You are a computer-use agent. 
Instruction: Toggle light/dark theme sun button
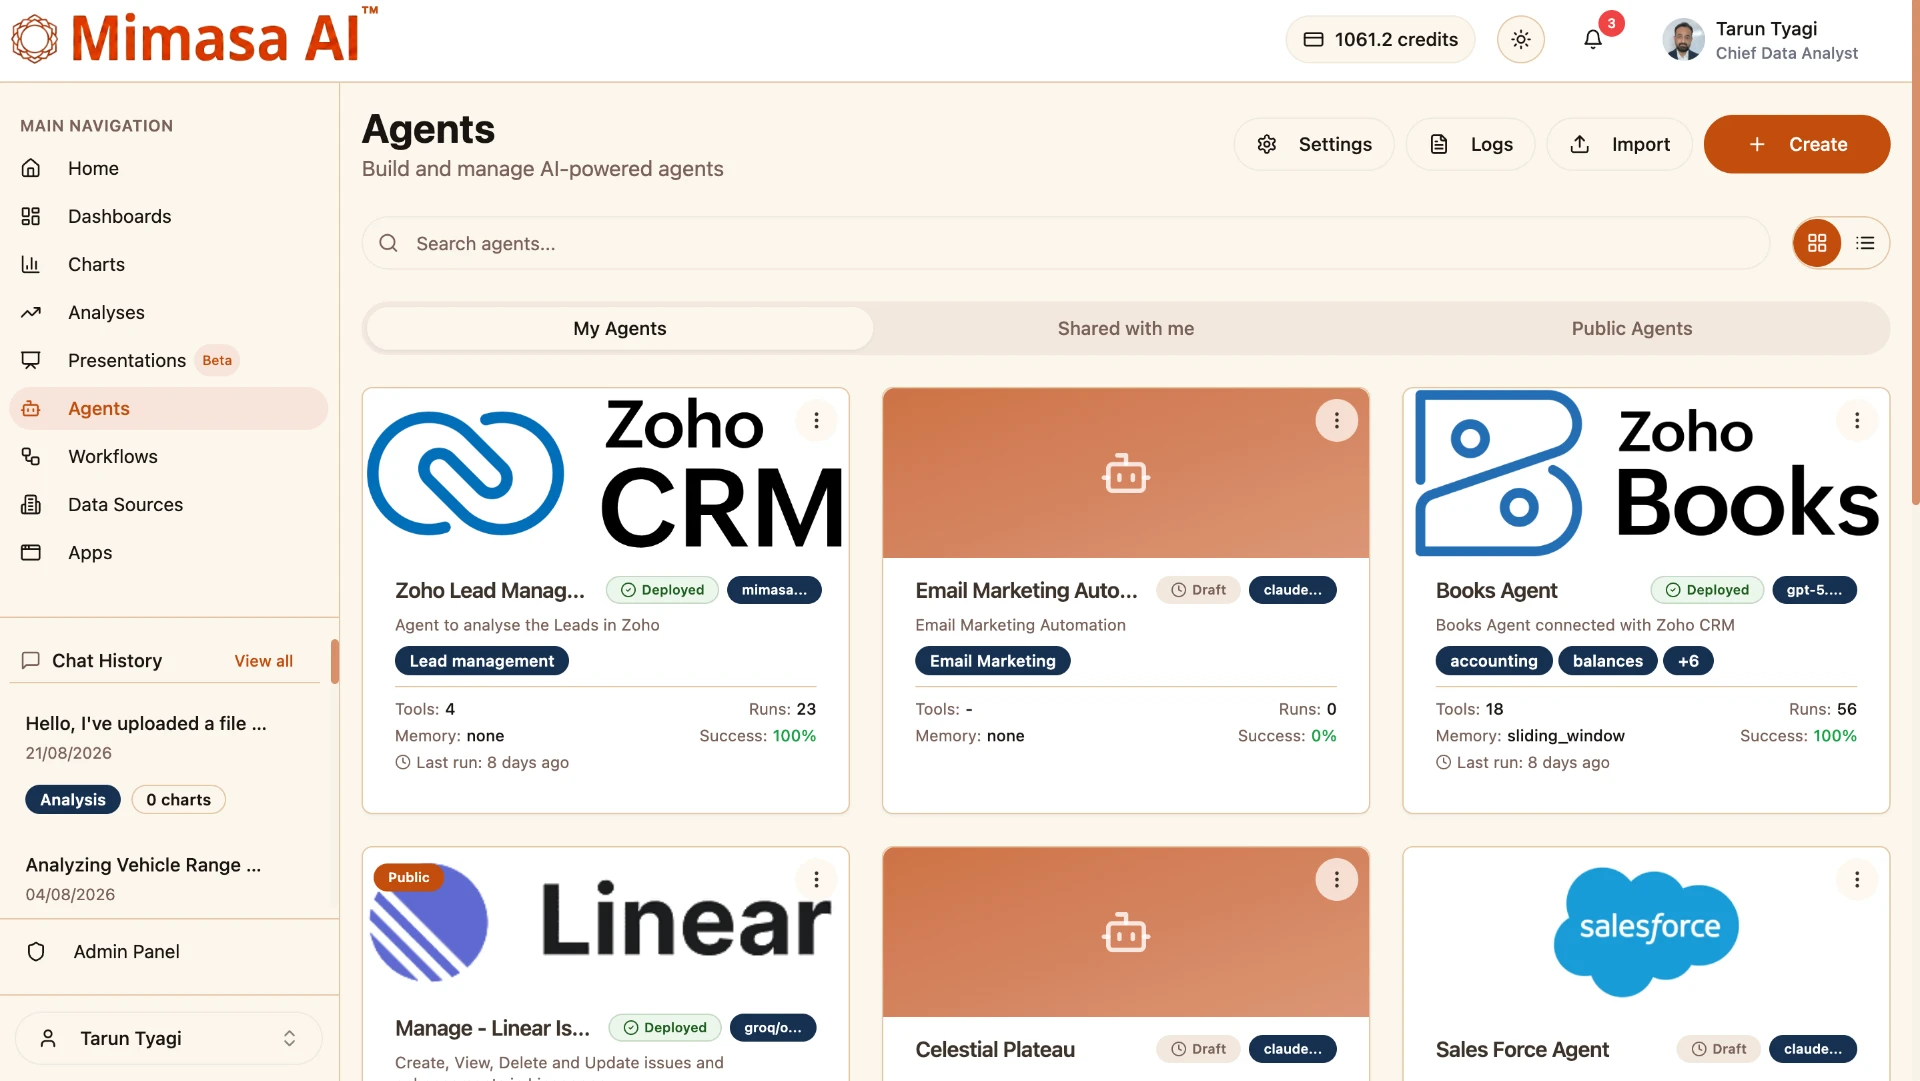coord(1521,39)
